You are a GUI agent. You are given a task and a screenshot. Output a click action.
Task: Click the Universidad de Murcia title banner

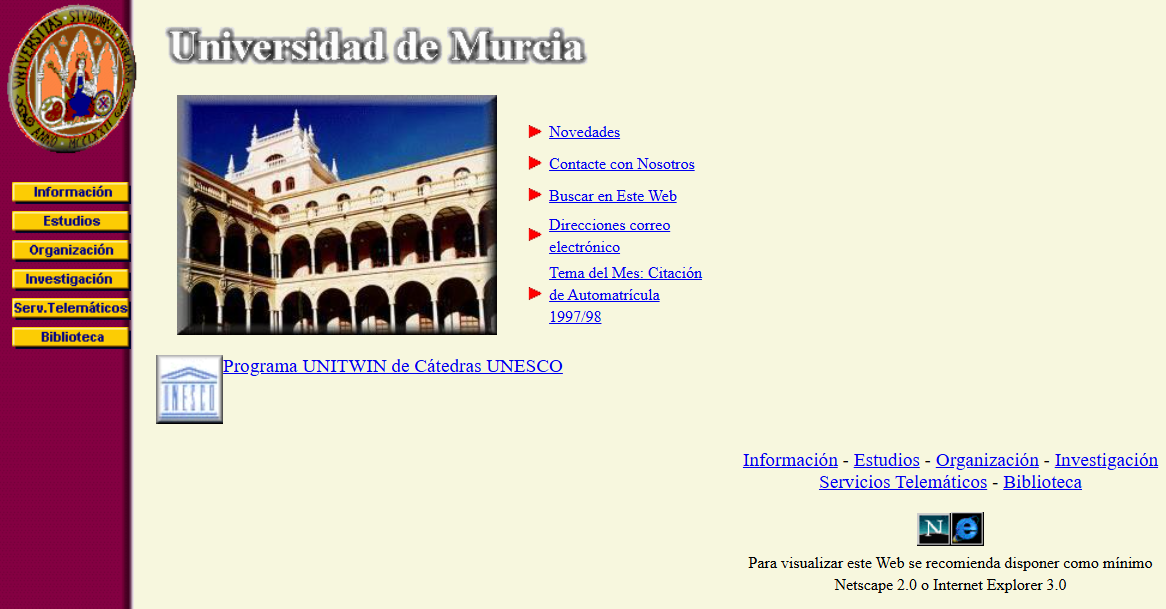click(x=376, y=47)
